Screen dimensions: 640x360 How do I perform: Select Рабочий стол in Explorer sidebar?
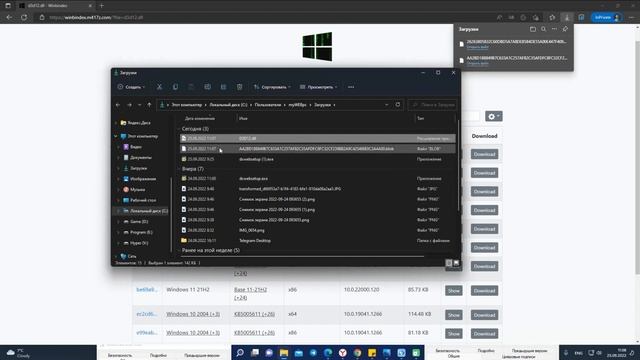(x=143, y=200)
